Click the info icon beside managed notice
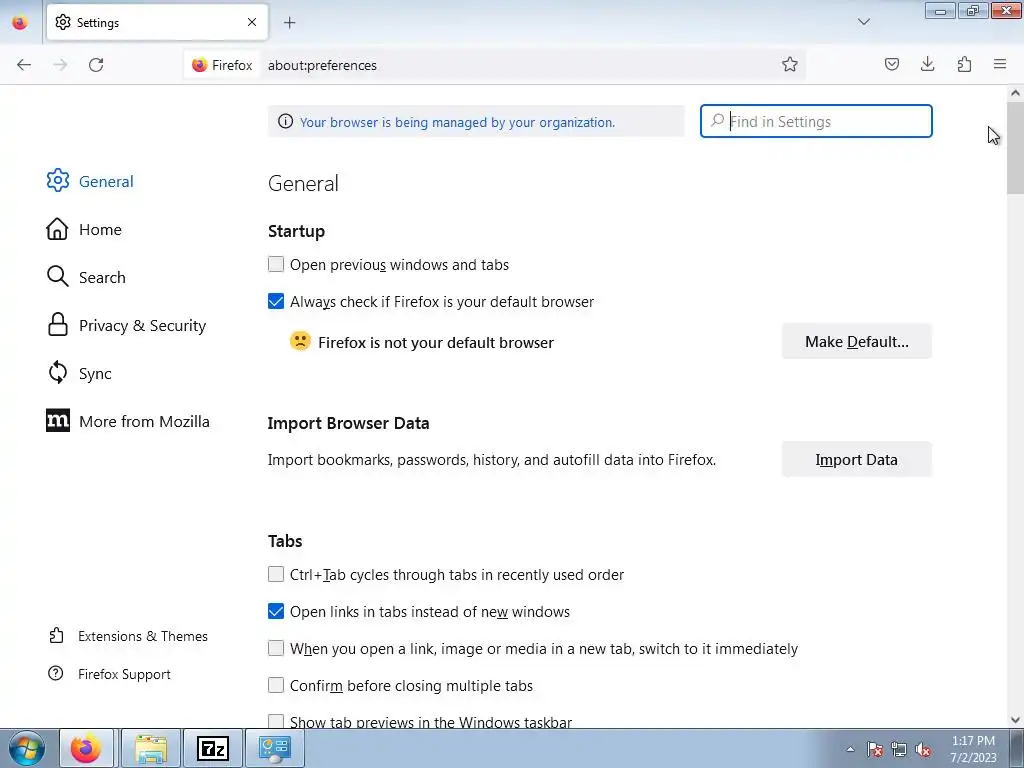 285,121
